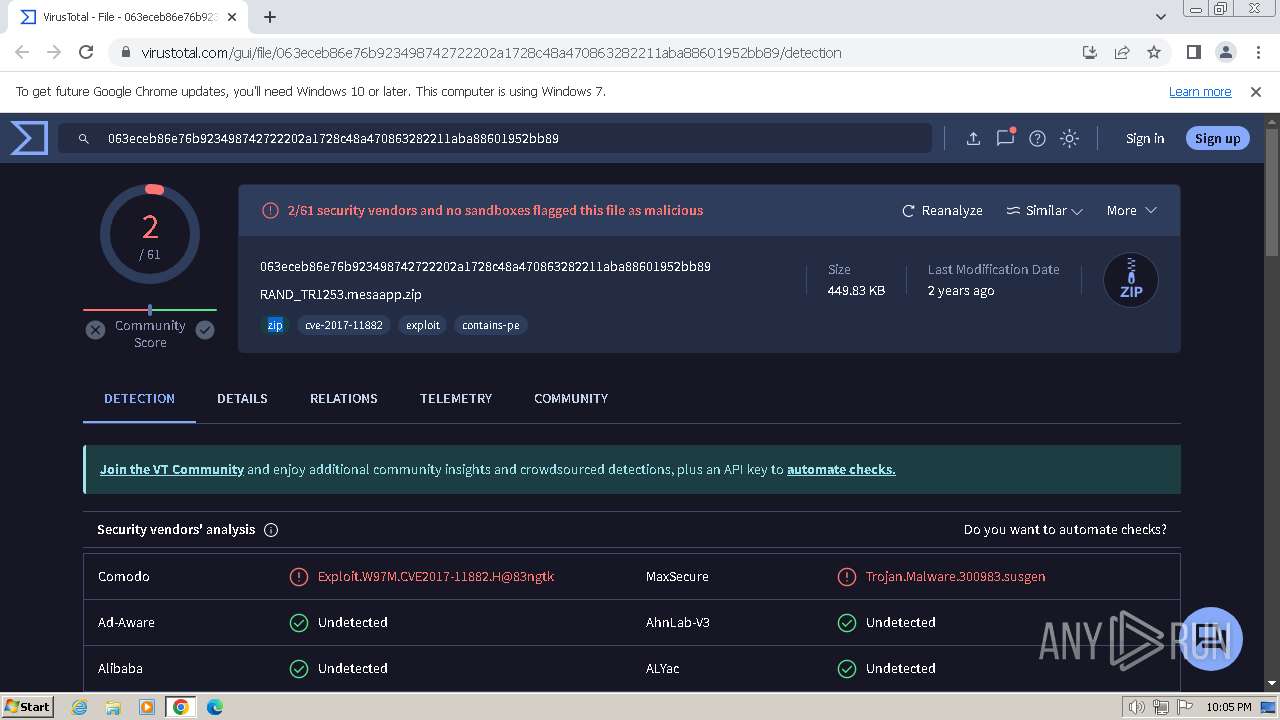Click the Chrome forward arrow
This screenshot has width=1280, height=720.
pos(54,53)
